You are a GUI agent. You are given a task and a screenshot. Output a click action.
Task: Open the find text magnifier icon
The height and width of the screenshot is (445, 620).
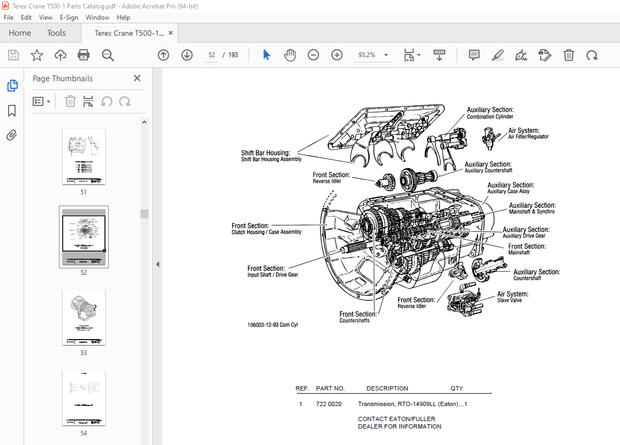pyautogui.click(x=108, y=55)
